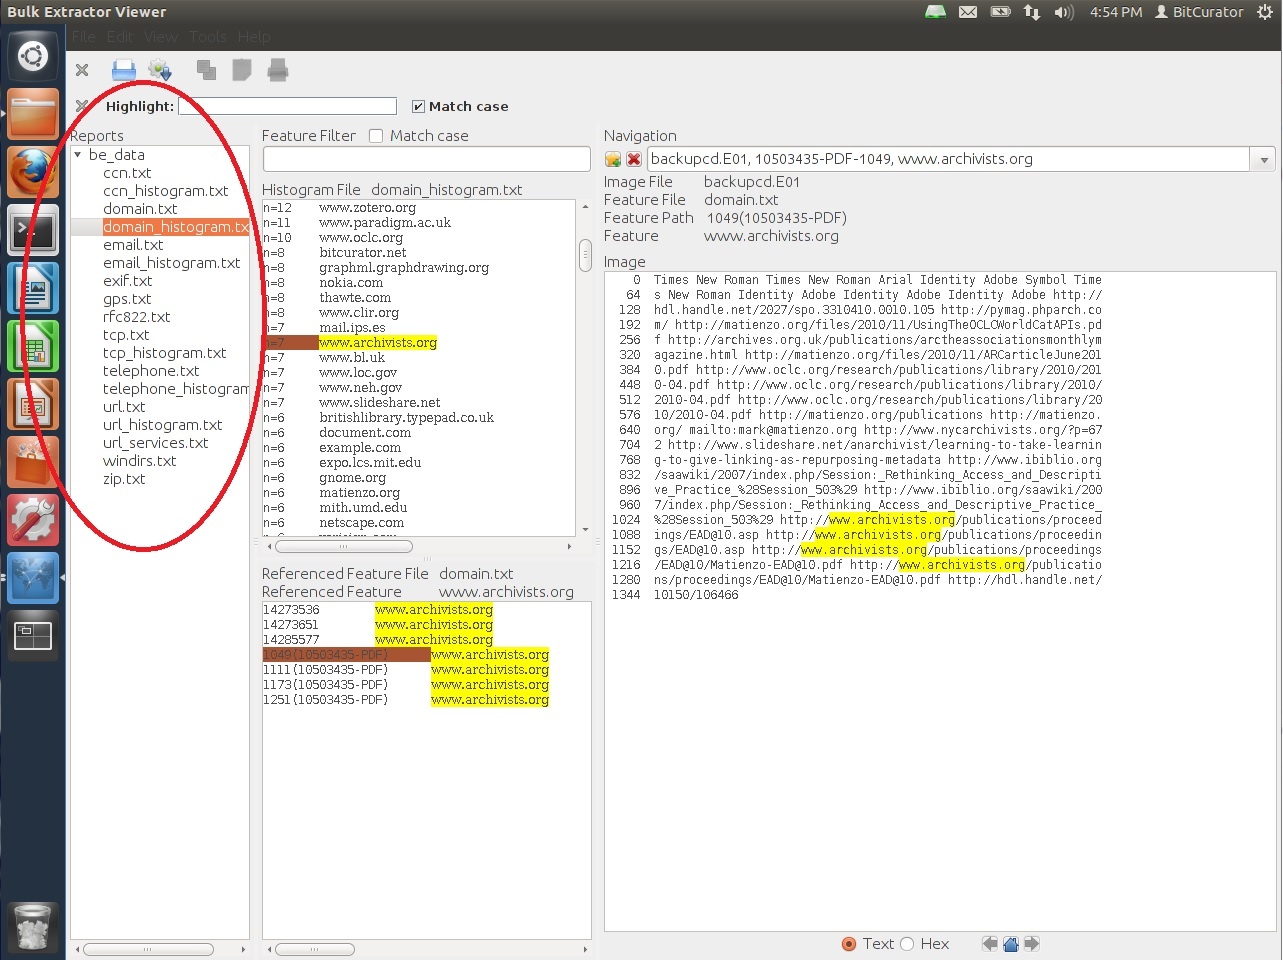Click the Reports panel horizontal scrollbar
This screenshot has width=1283, height=960.
click(147, 949)
